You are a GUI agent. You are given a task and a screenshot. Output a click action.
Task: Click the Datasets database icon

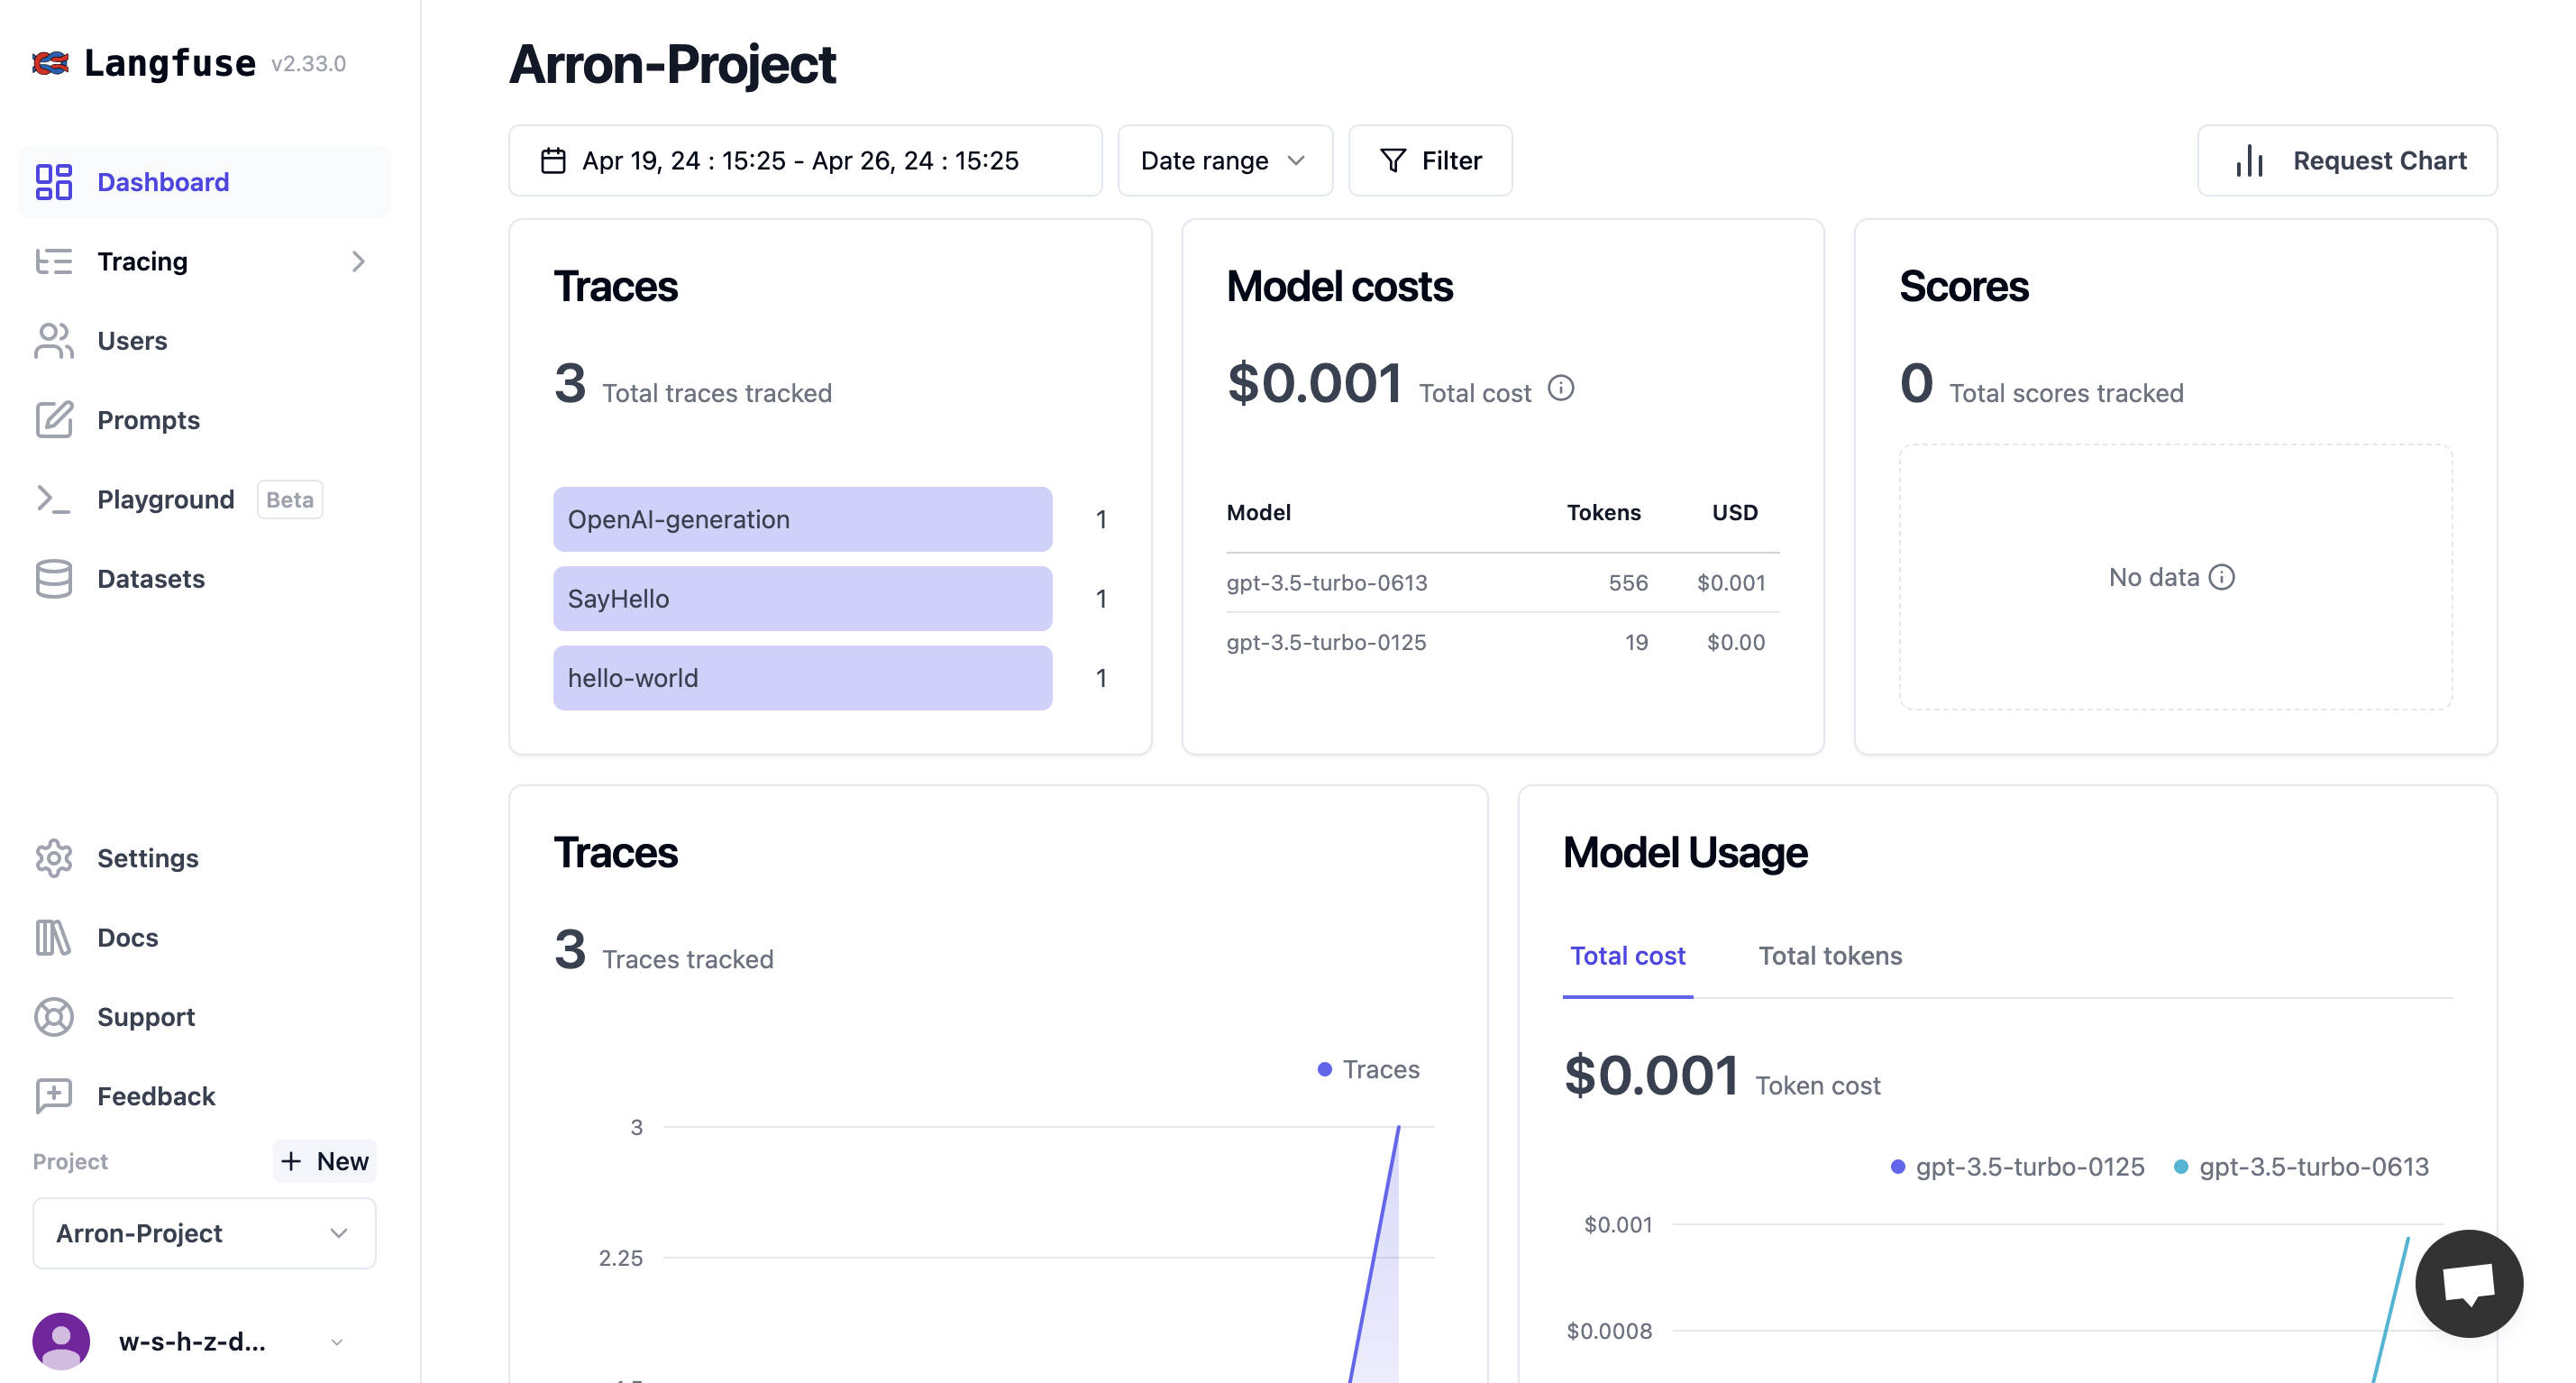(54, 579)
